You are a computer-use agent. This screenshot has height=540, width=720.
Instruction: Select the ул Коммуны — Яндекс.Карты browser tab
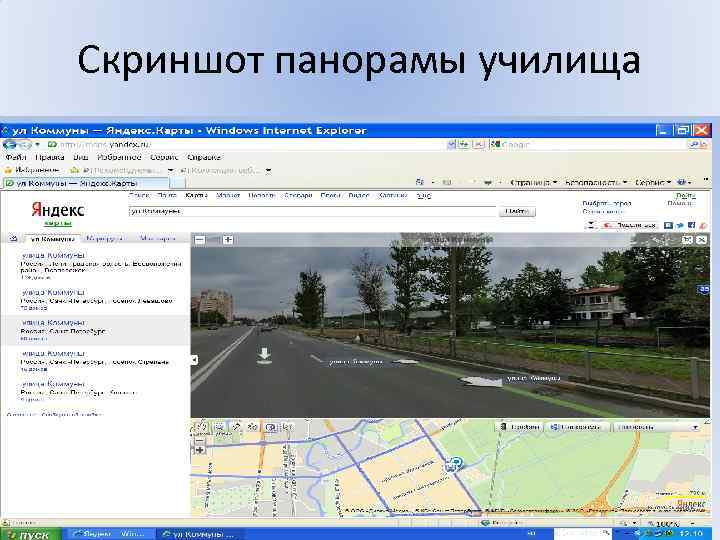[x=86, y=183]
